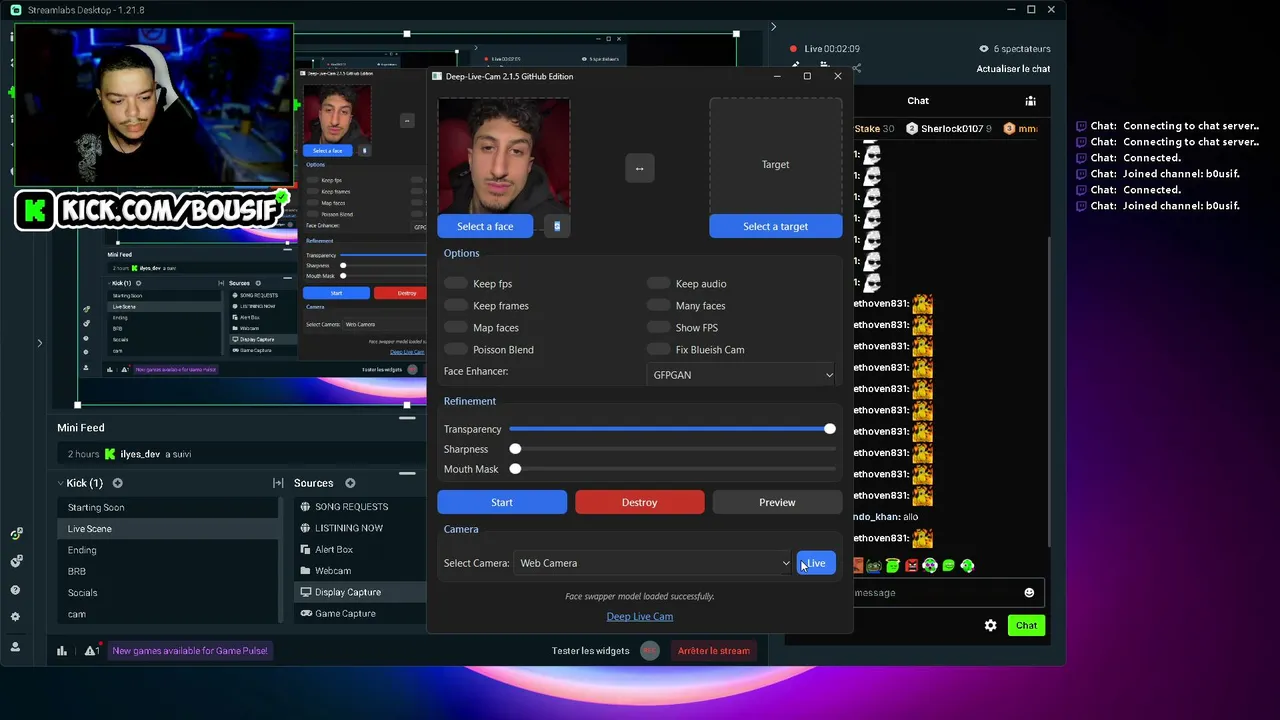
Task: Click the blue Start button
Action: (502, 502)
